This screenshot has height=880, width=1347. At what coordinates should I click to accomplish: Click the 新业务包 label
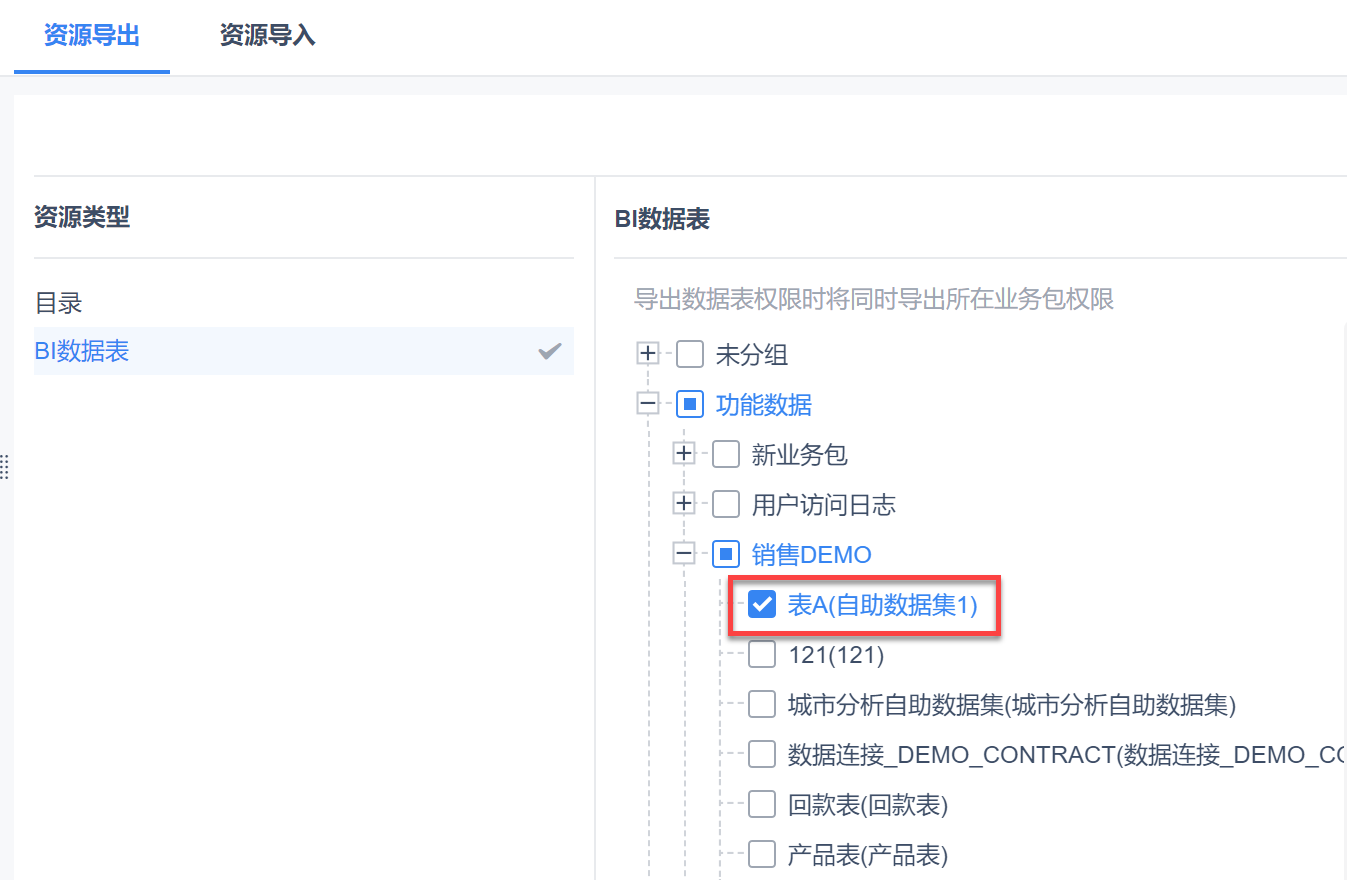800,454
